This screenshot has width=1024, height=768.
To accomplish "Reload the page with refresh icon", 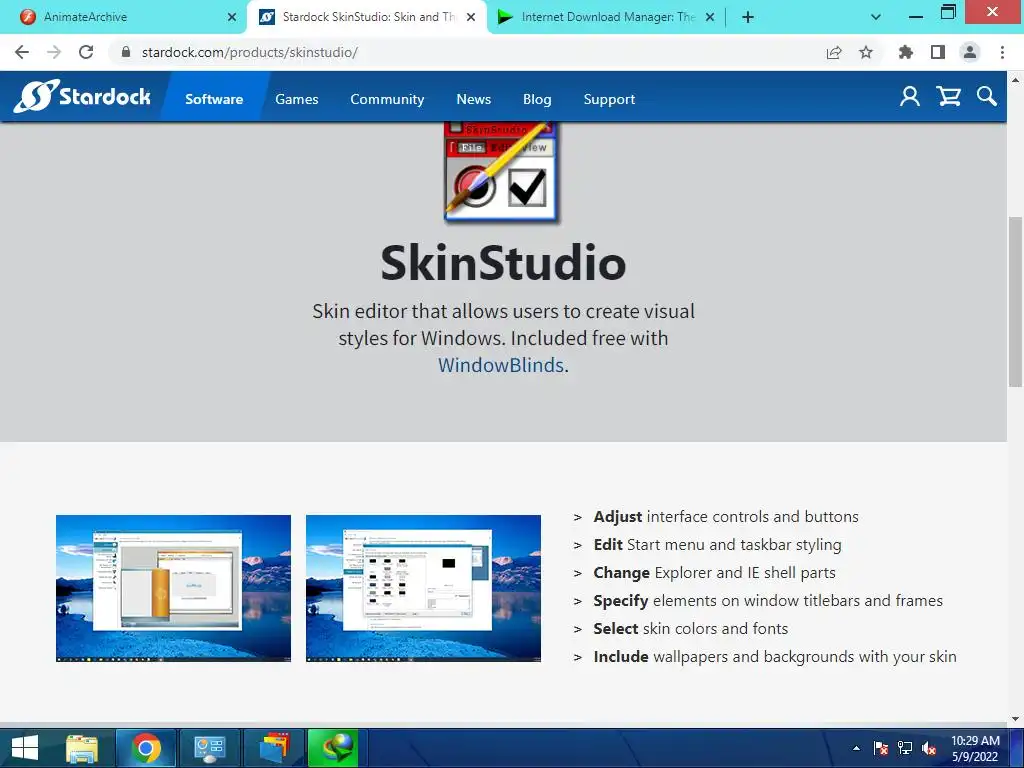I will coord(86,52).
